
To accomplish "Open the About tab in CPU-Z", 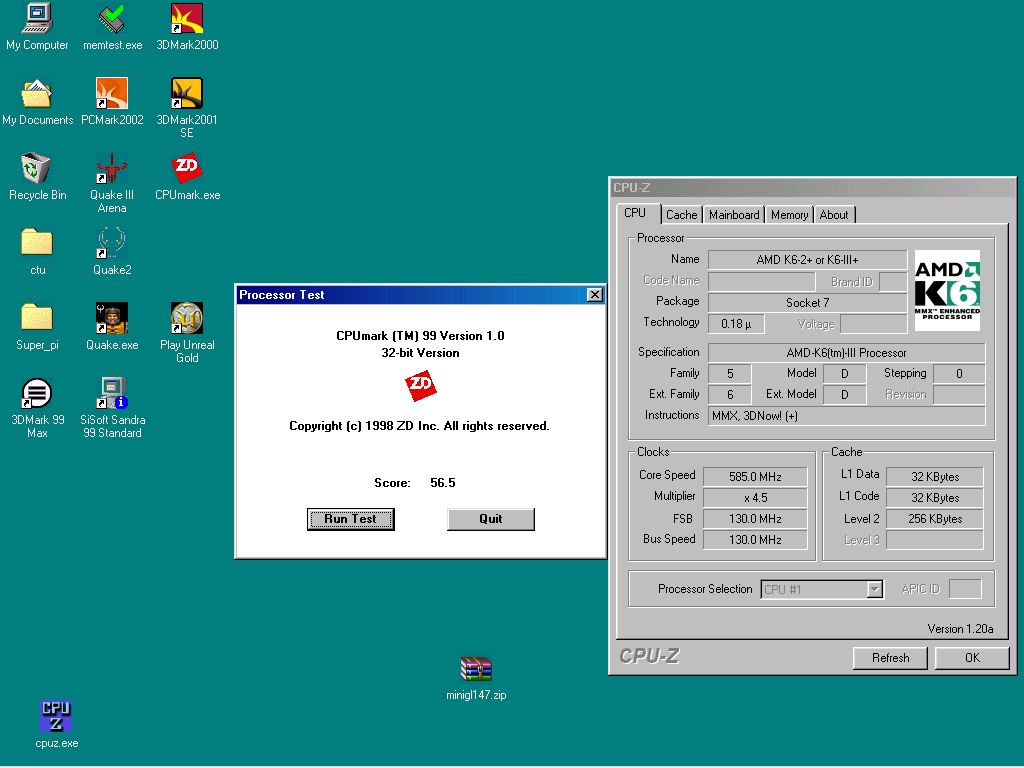I will (834, 215).
